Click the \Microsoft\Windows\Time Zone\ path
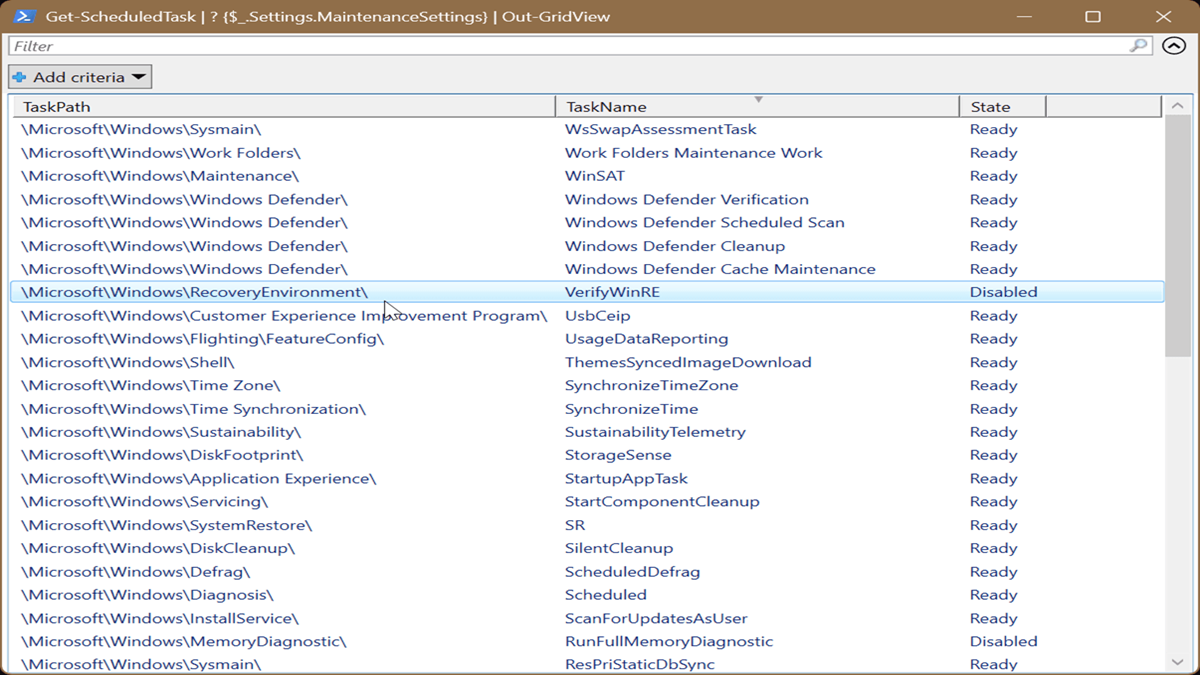The image size is (1200, 675). (x=150, y=385)
